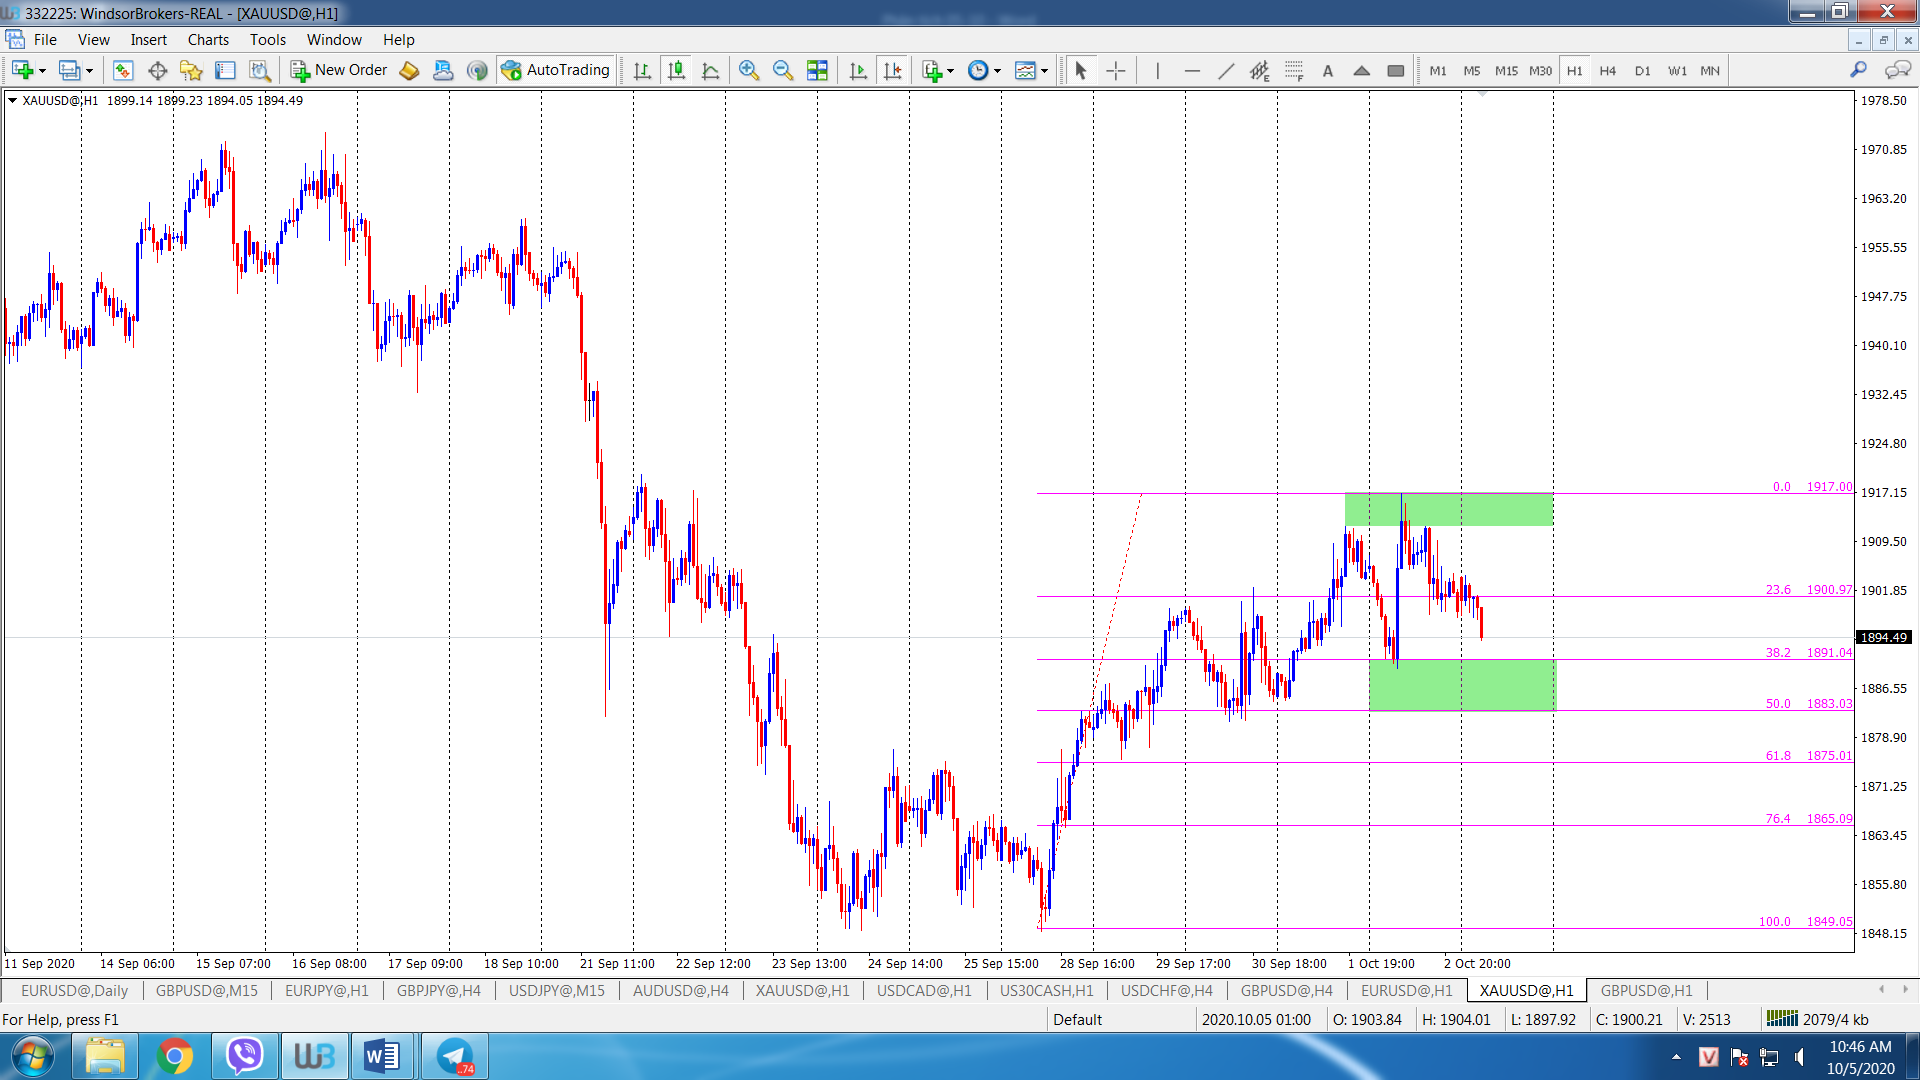Viewport: 1920px width, 1080px height.
Task: Toggle the Terminal panel icon
Action: (225, 70)
